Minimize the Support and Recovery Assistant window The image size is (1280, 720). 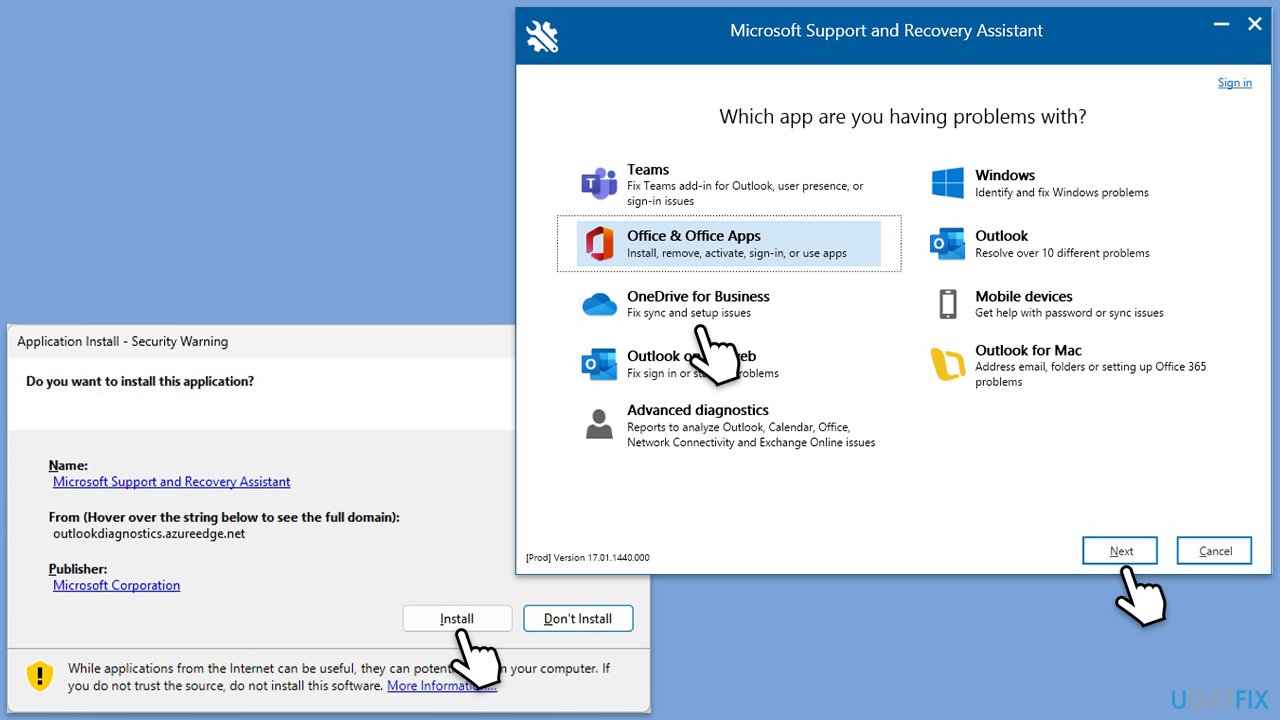tap(1221, 24)
